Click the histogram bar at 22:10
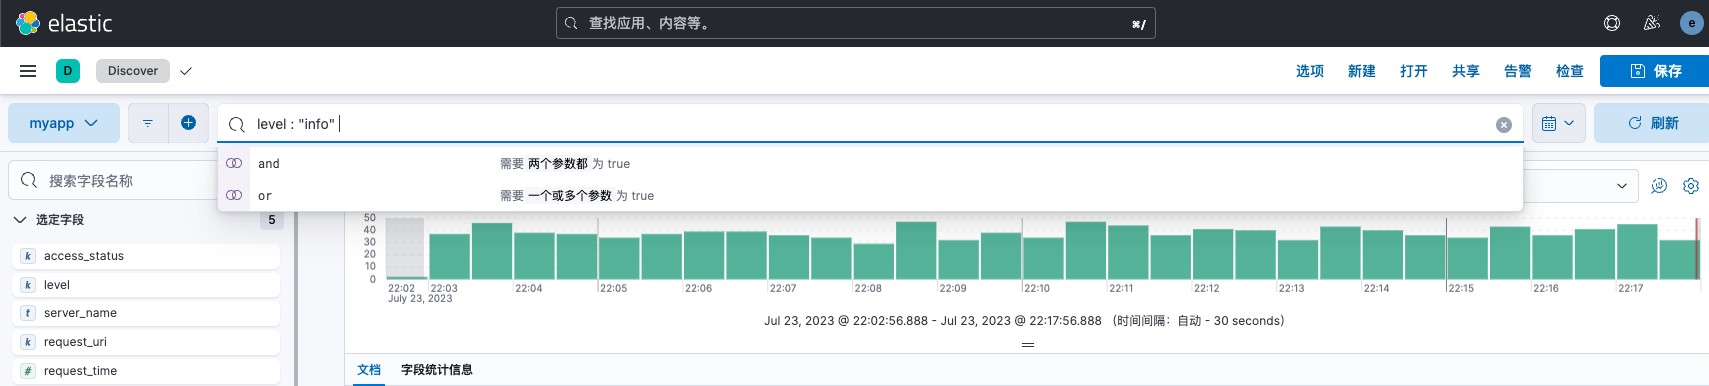The width and height of the screenshot is (1709, 386). tap(1043, 258)
